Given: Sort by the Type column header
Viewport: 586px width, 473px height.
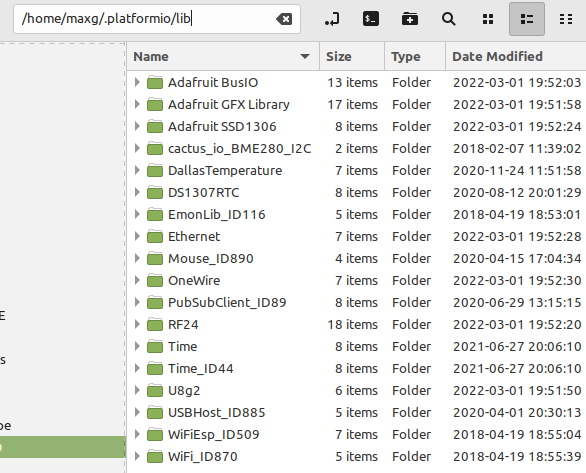Looking at the screenshot, I should coord(415,56).
